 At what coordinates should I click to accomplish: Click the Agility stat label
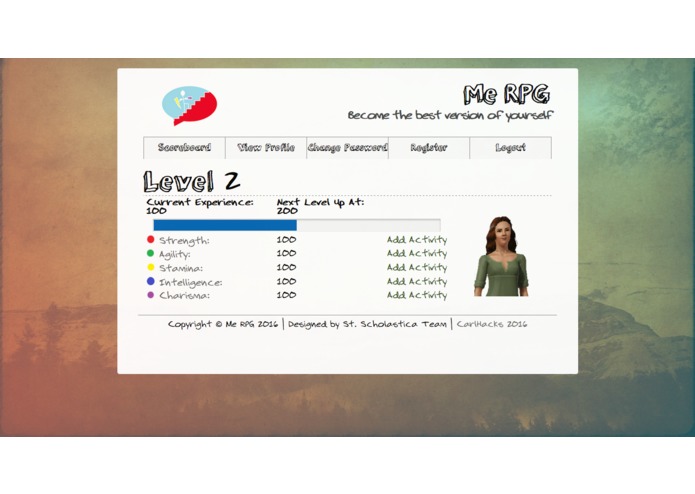[x=175, y=254]
